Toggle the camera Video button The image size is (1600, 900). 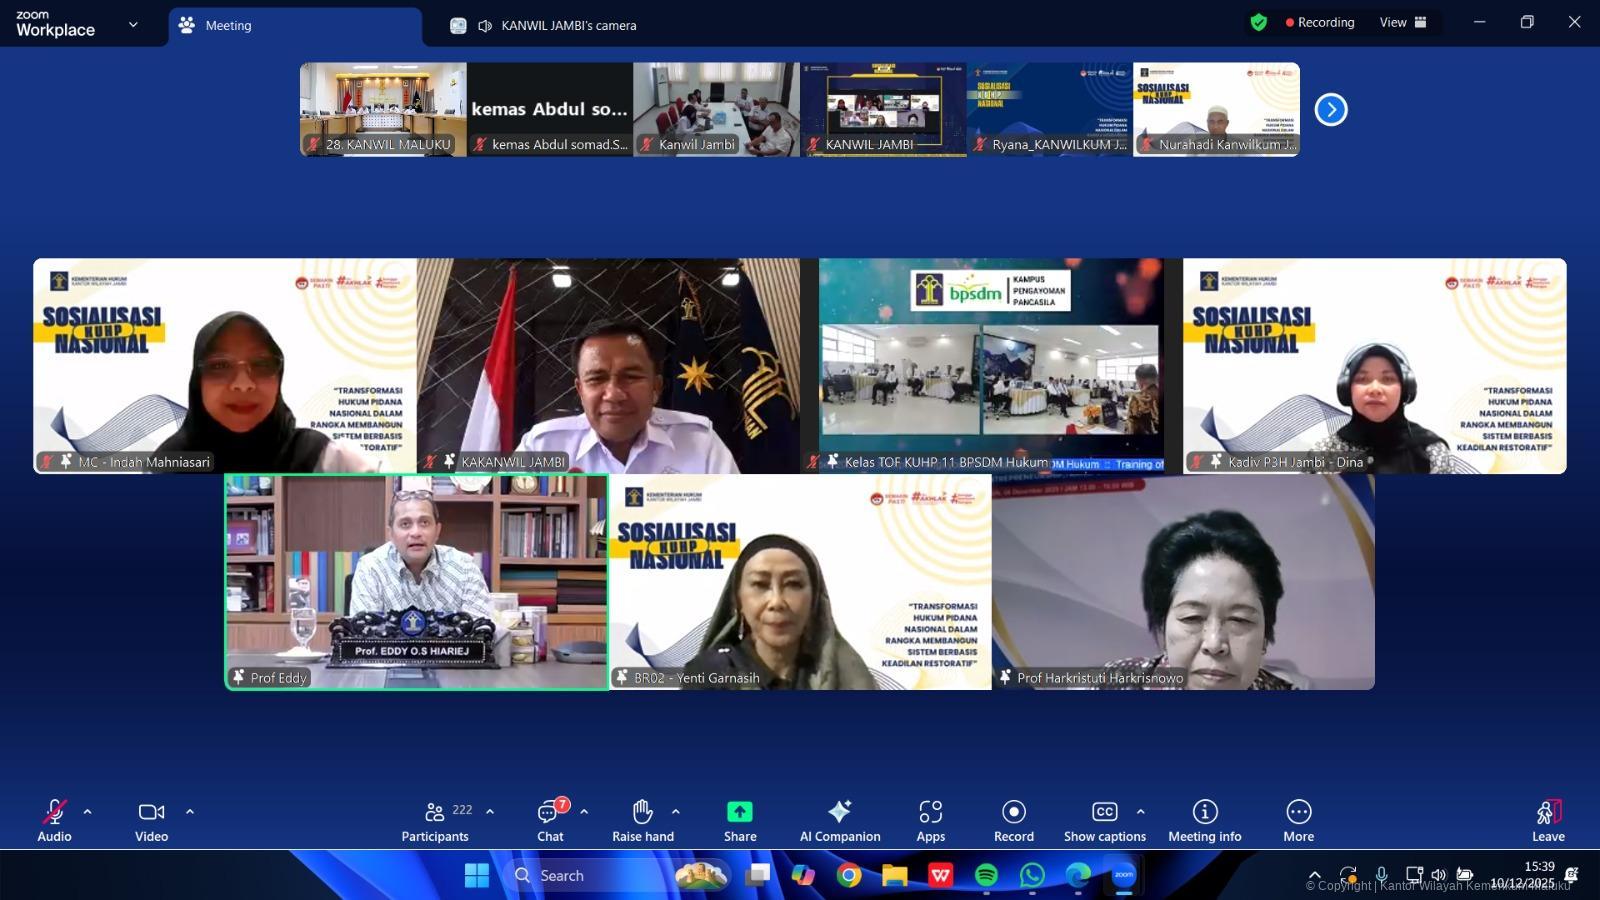tap(151, 820)
